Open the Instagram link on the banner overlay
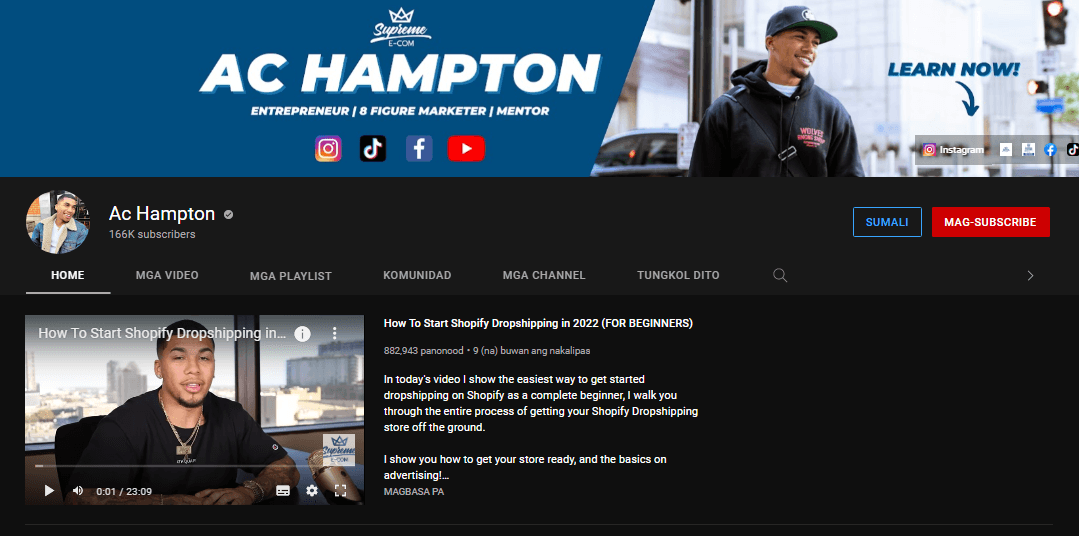The height and width of the screenshot is (536, 1079). (954, 149)
